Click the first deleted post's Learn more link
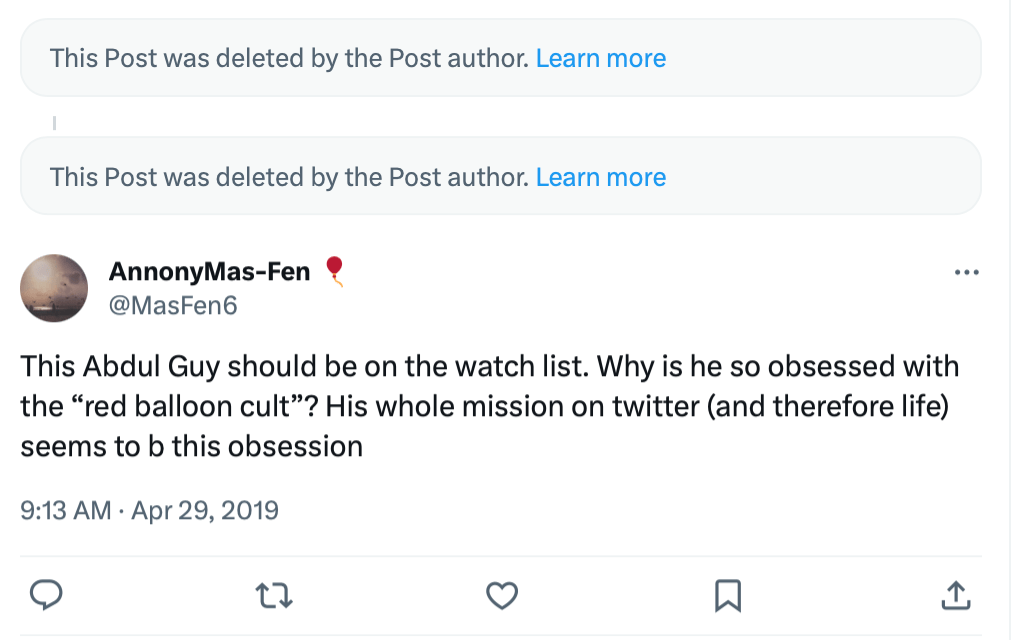Image resolution: width=1018 pixels, height=640 pixels. [x=600, y=58]
